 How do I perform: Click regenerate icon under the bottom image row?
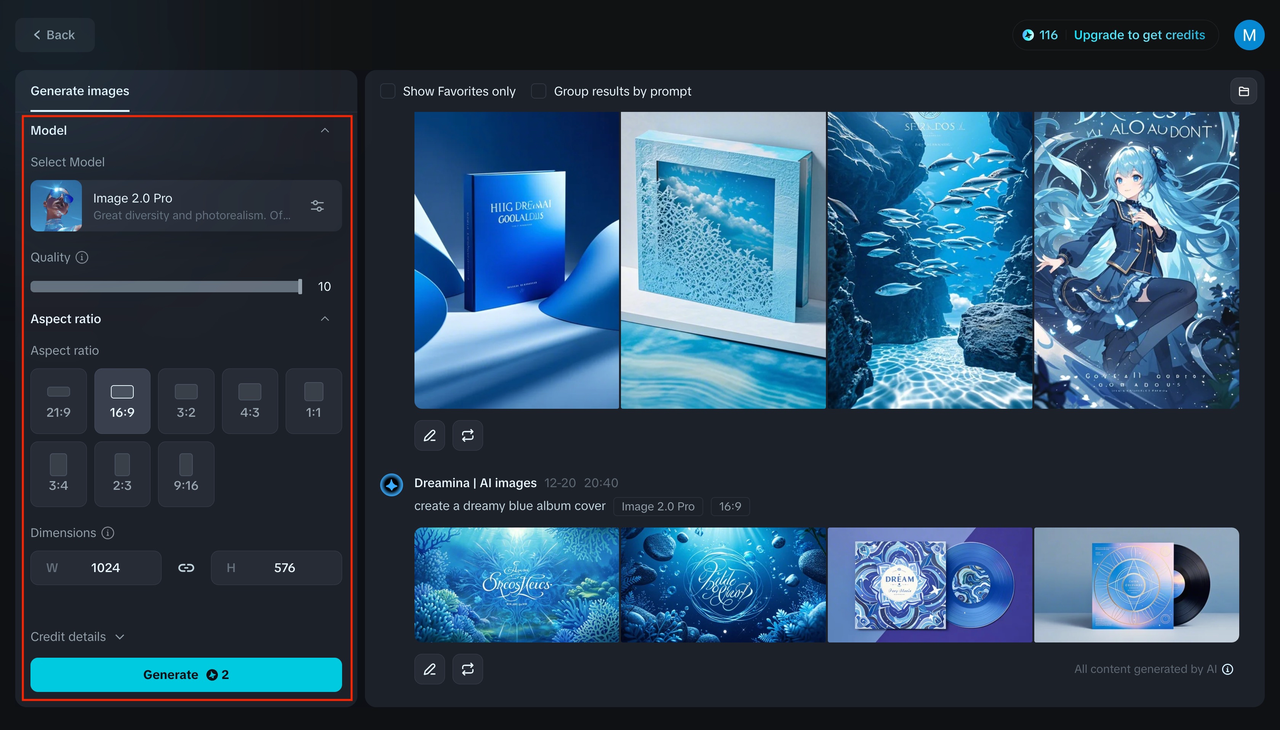468,669
